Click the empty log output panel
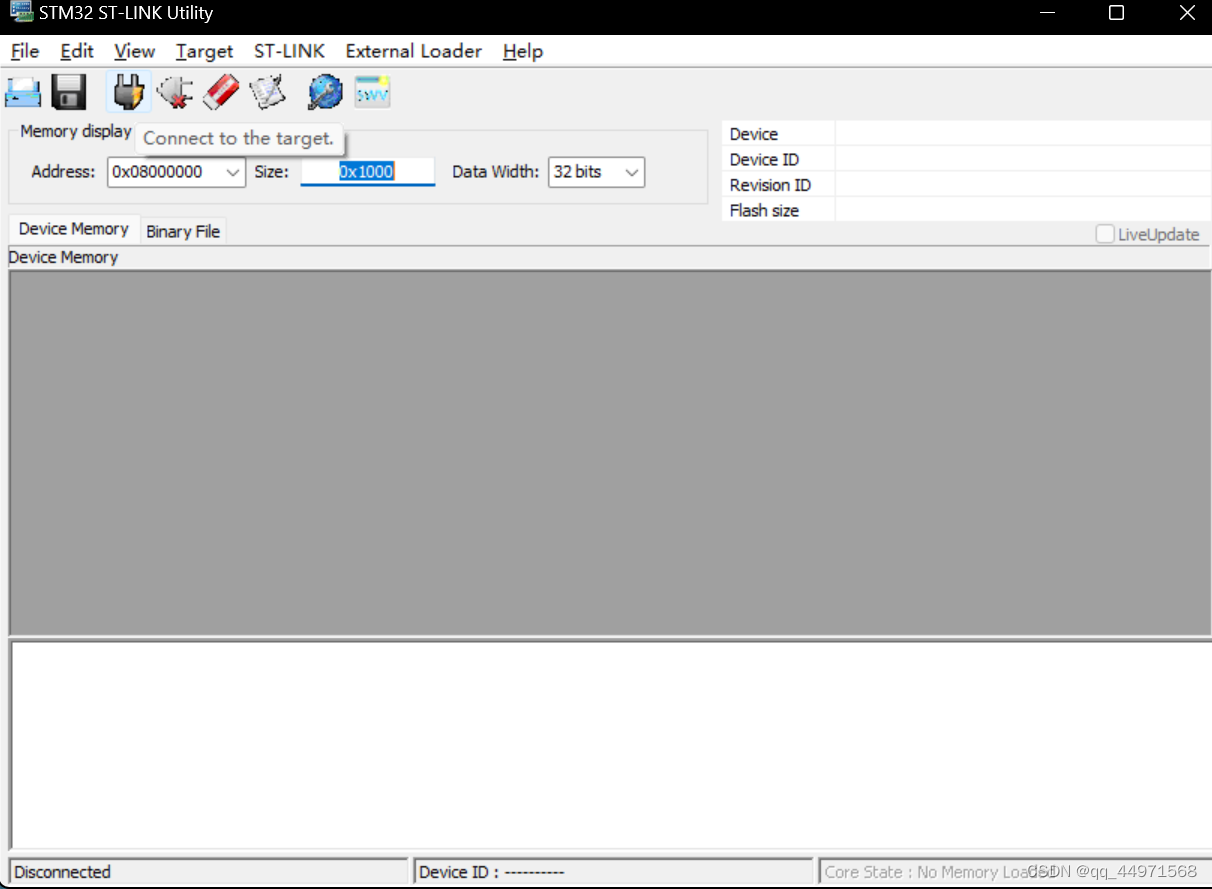The height and width of the screenshot is (889, 1212). tap(610, 745)
